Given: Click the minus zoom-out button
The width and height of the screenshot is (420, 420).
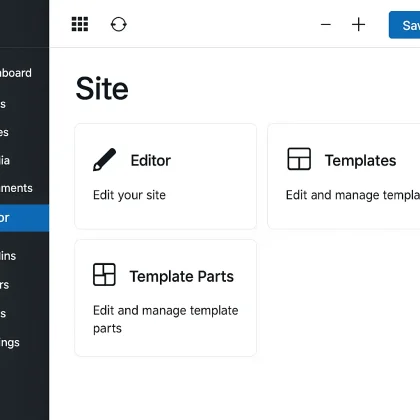Looking at the screenshot, I should click(326, 24).
